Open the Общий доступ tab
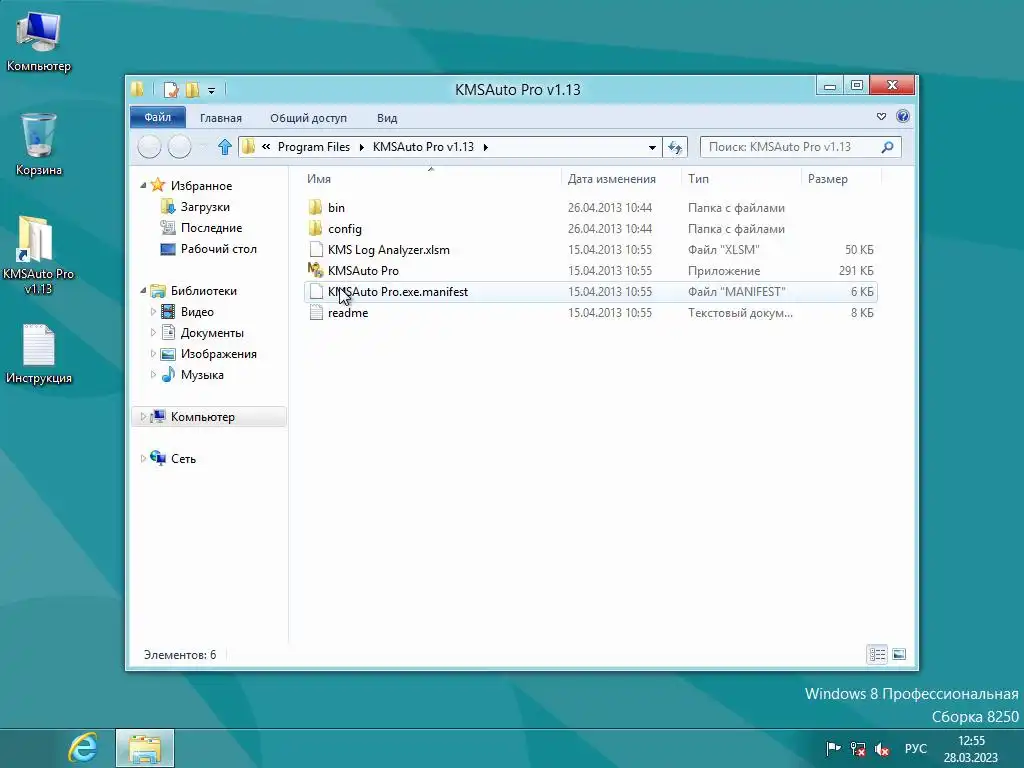This screenshot has width=1024, height=768. 308,118
